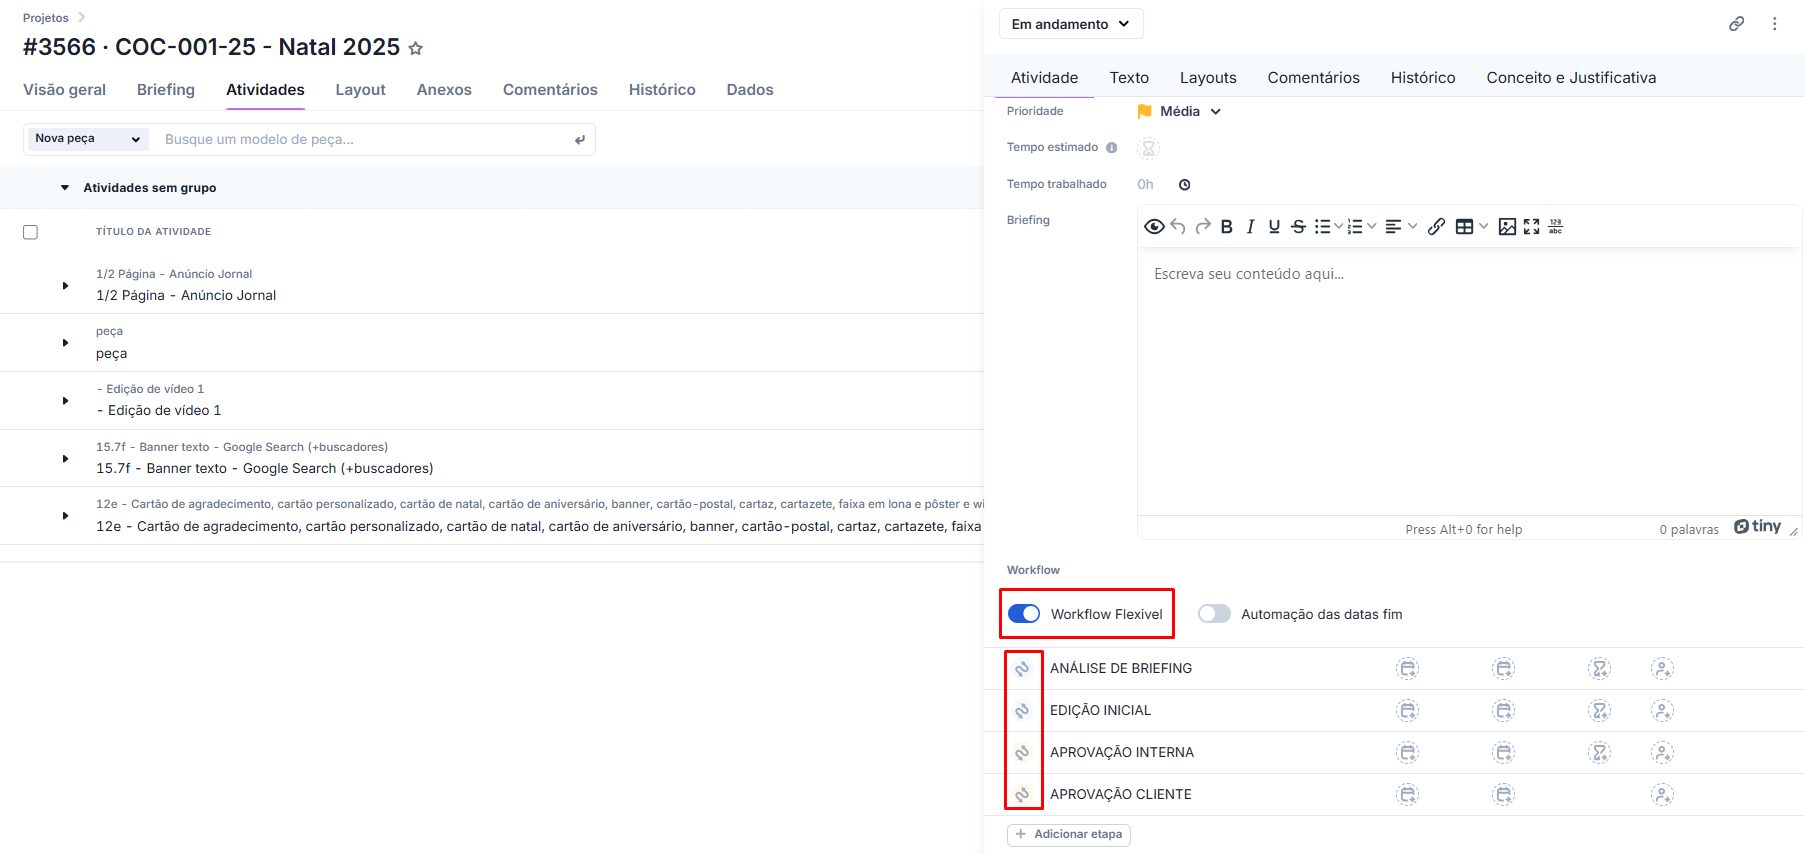Click the add-assignee icon for ANÁLISE DE BRIEFING

pyautogui.click(x=1662, y=669)
